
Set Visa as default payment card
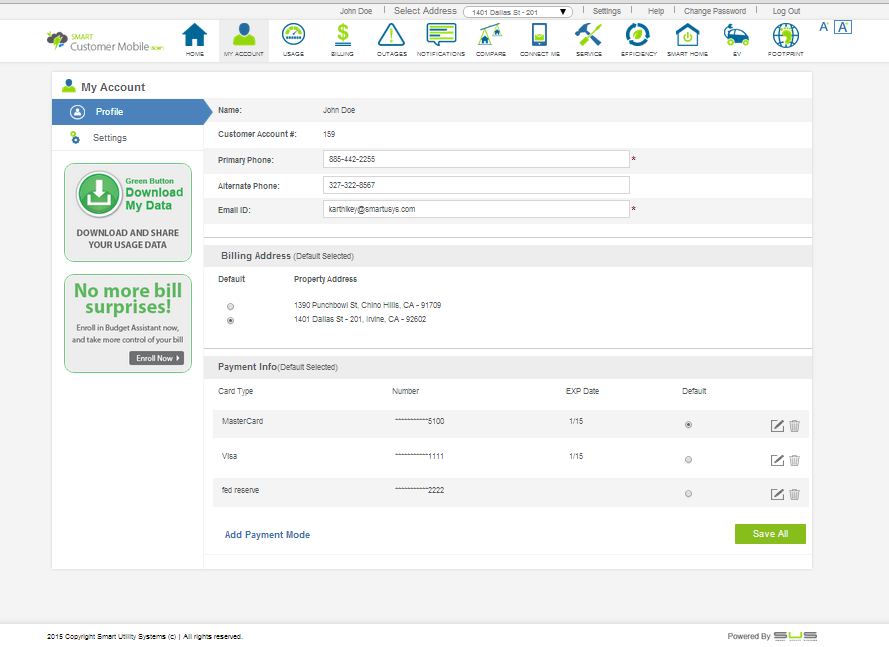(688, 460)
